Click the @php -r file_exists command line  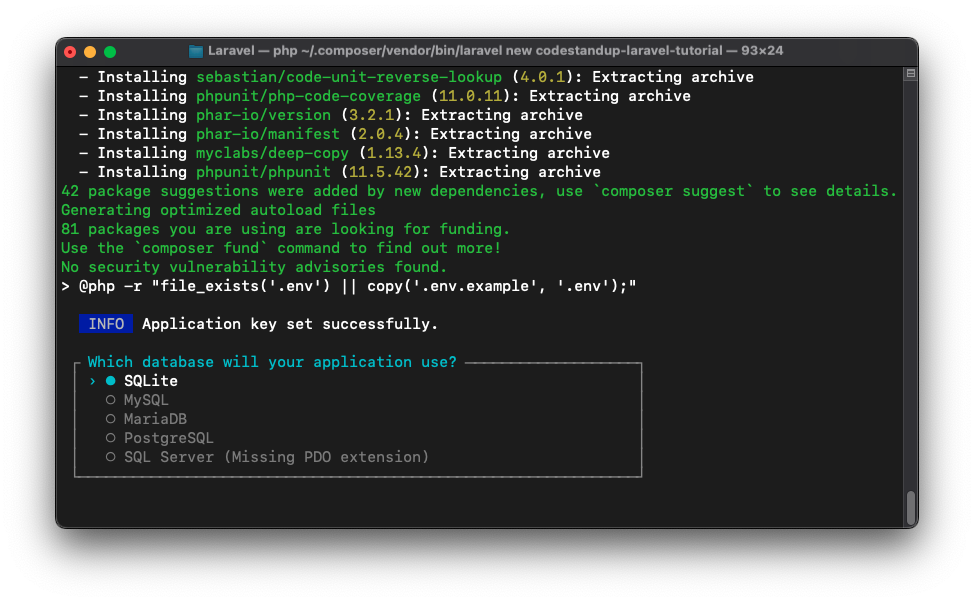click(x=357, y=286)
